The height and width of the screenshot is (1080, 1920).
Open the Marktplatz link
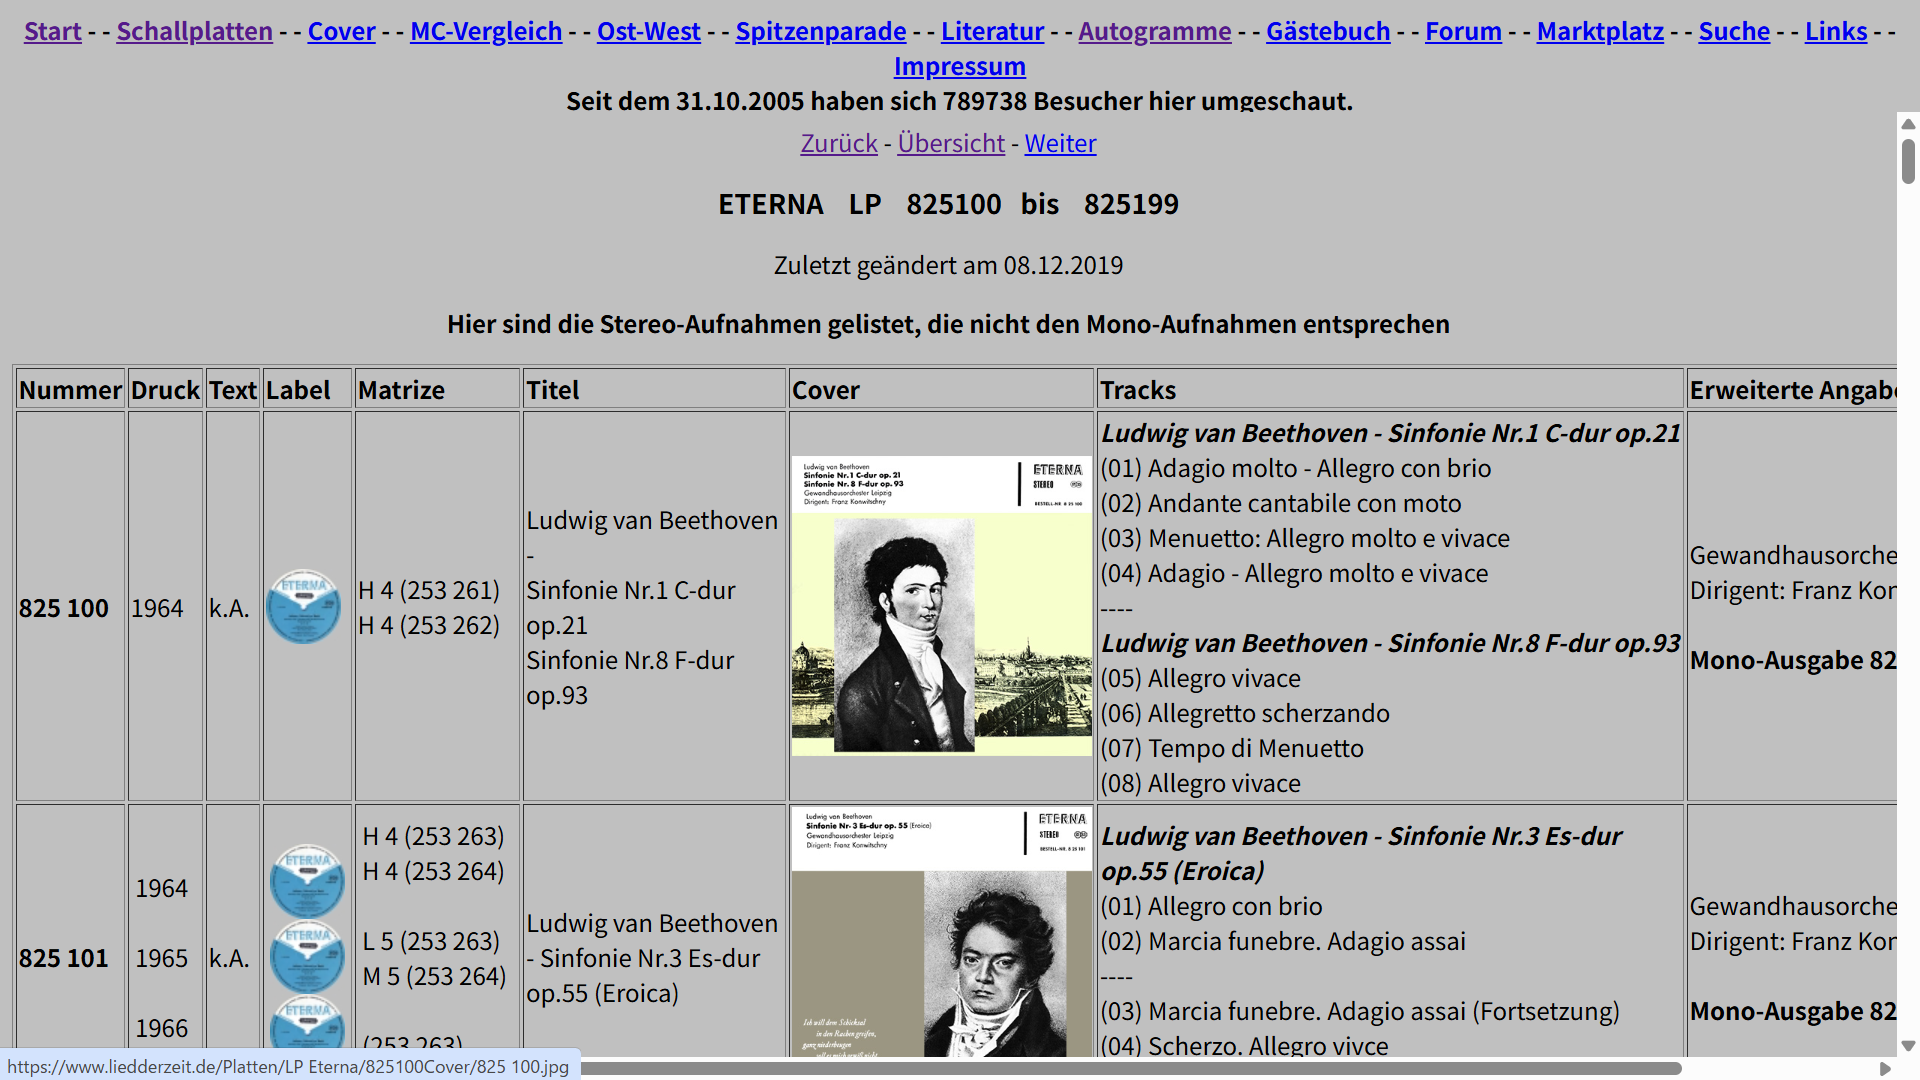1599,31
